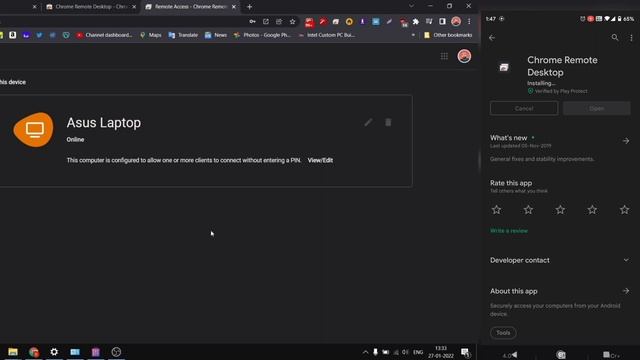Image resolution: width=640 pixels, height=360 pixels.
Task: Click the Chrome profile avatar in toolbar
Action: (456, 22)
